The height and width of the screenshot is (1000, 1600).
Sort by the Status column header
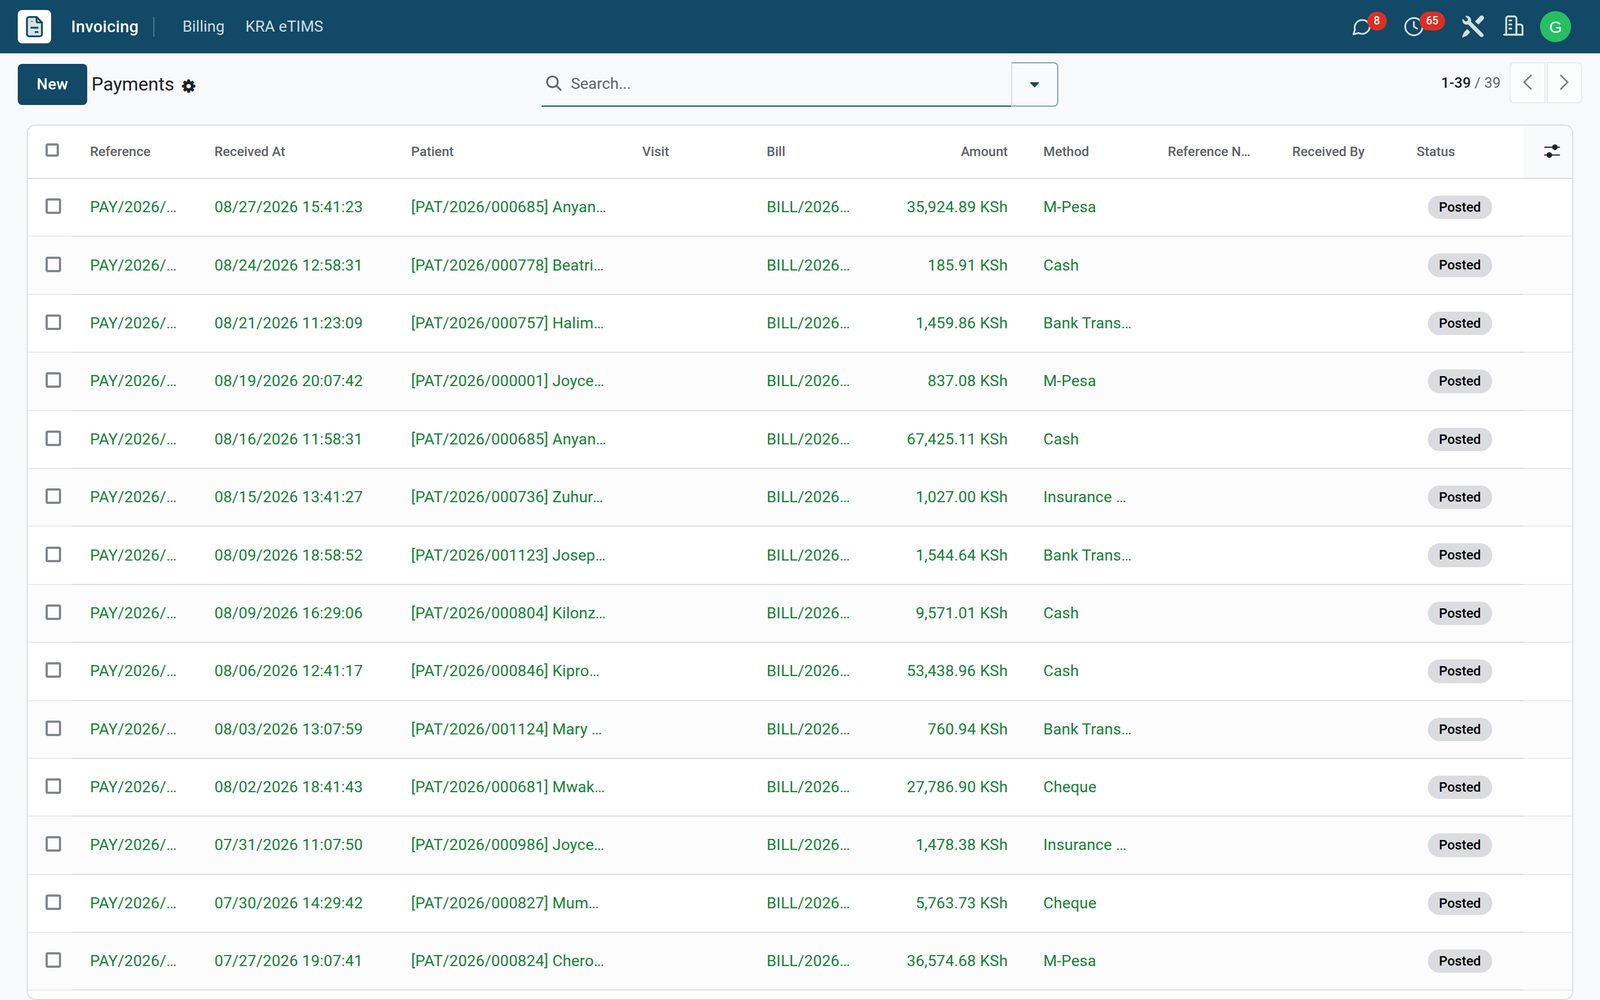1435,152
